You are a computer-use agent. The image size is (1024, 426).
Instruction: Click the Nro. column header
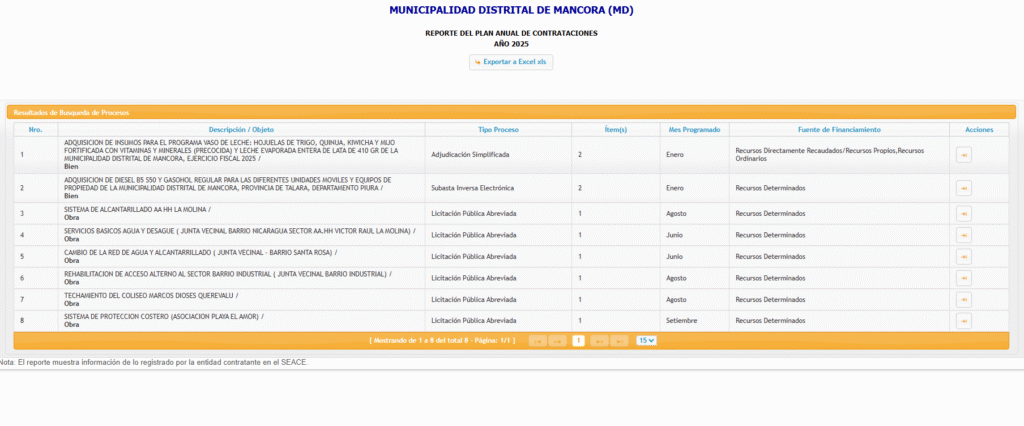[35, 130]
